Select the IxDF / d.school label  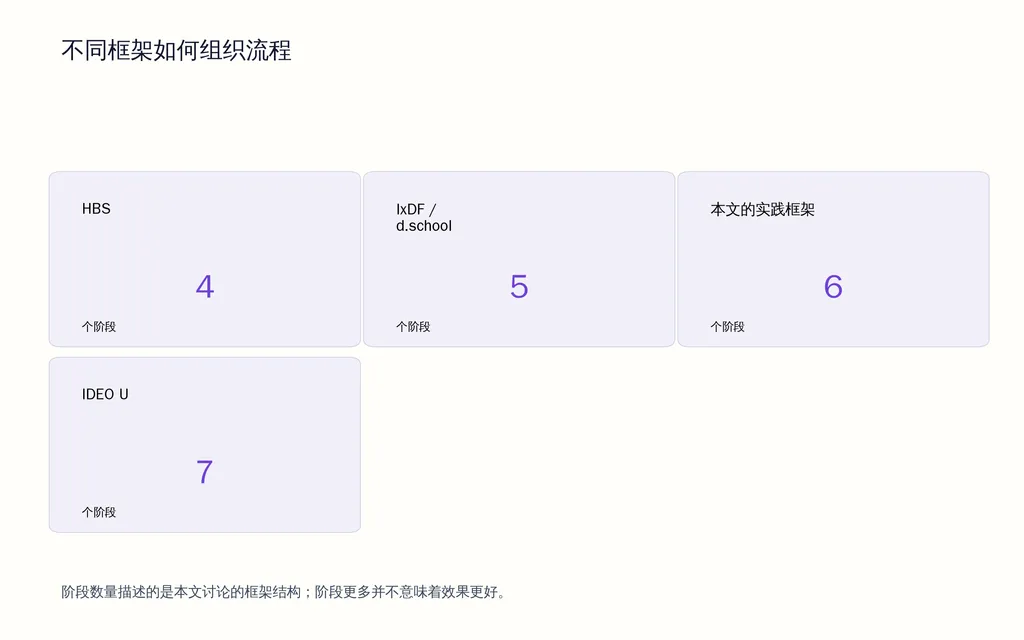[424, 217]
